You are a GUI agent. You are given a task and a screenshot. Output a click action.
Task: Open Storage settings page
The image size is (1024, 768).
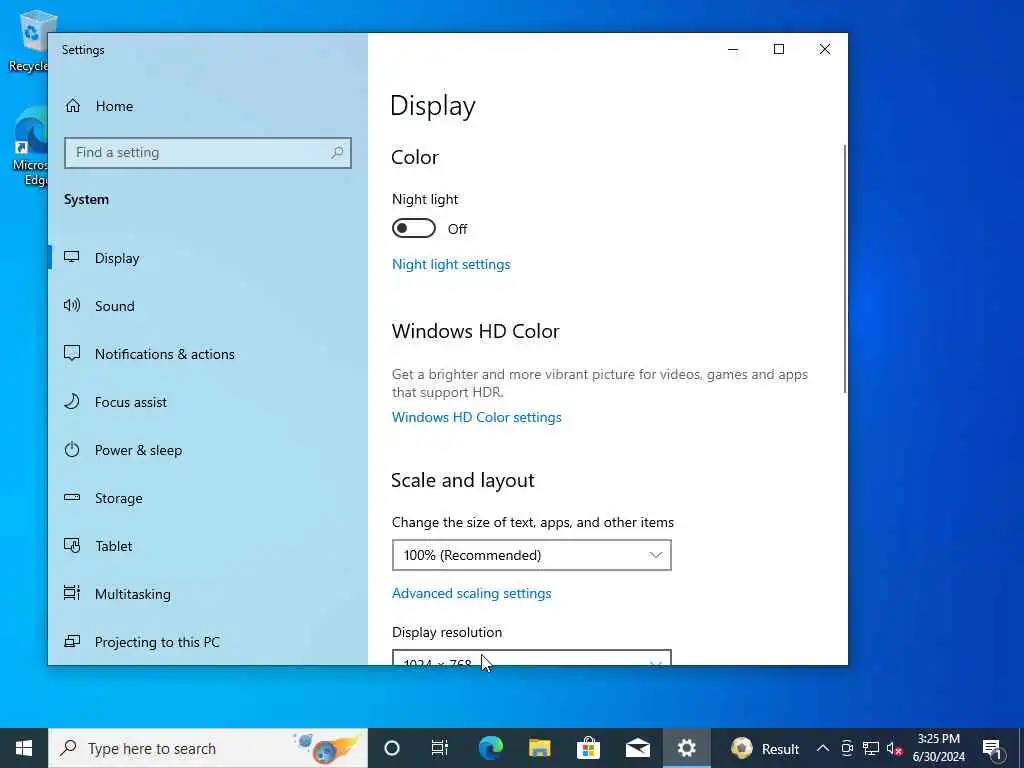(208, 498)
